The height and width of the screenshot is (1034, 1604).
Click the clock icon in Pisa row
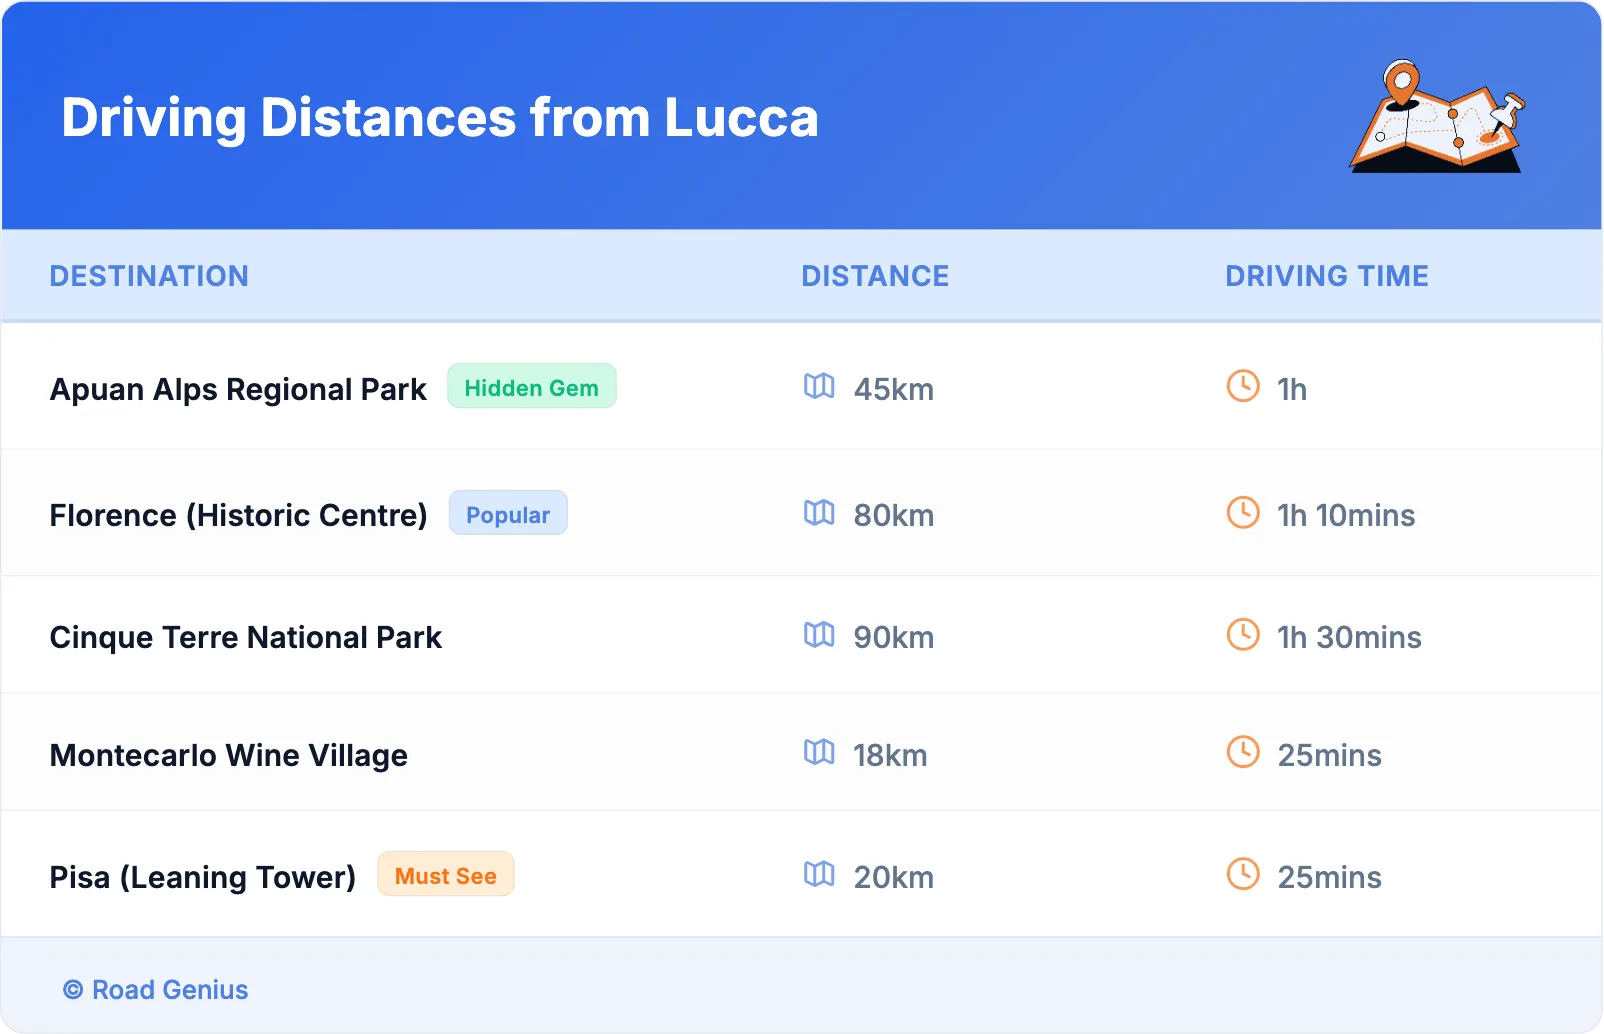[1243, 874]
